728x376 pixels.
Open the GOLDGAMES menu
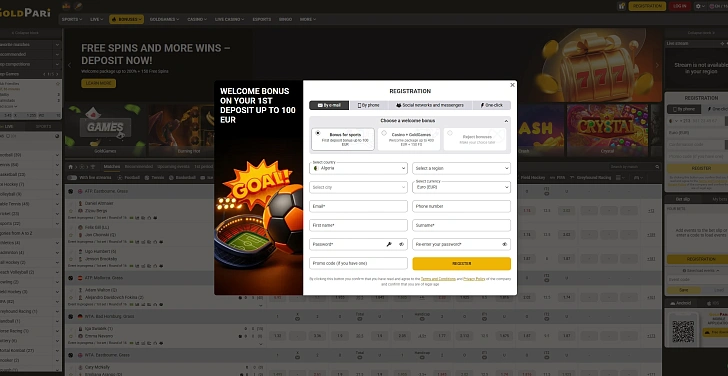click(164, 19)
